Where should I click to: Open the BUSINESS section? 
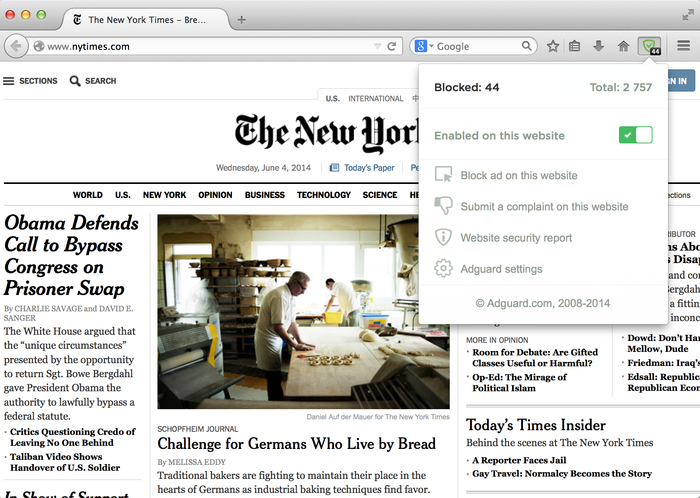coord(265,195)
